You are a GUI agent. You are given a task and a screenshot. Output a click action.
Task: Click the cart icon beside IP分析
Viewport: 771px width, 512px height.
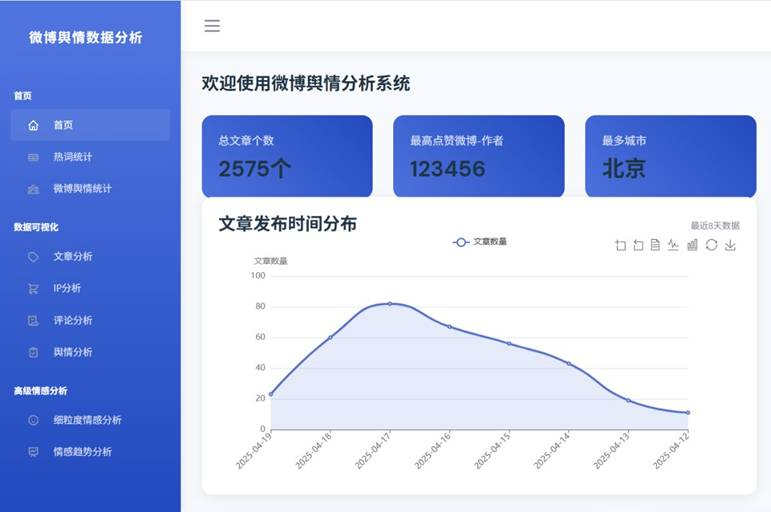33,289
